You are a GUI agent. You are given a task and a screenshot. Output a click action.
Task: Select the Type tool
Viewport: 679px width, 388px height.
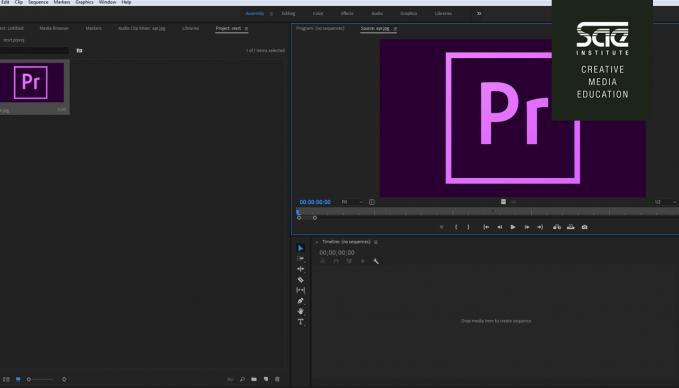pyautogui.click(x=301, y=322)
